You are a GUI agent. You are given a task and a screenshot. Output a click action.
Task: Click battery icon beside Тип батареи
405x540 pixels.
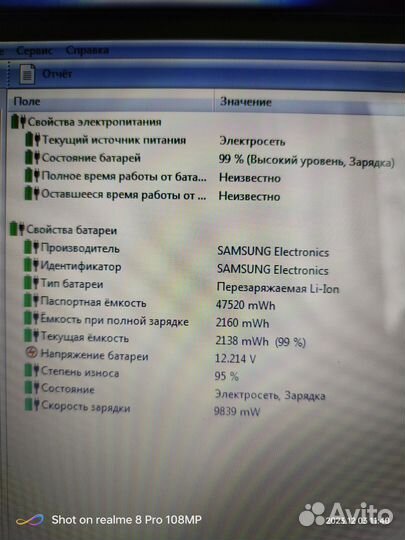(x=31, y=283)
